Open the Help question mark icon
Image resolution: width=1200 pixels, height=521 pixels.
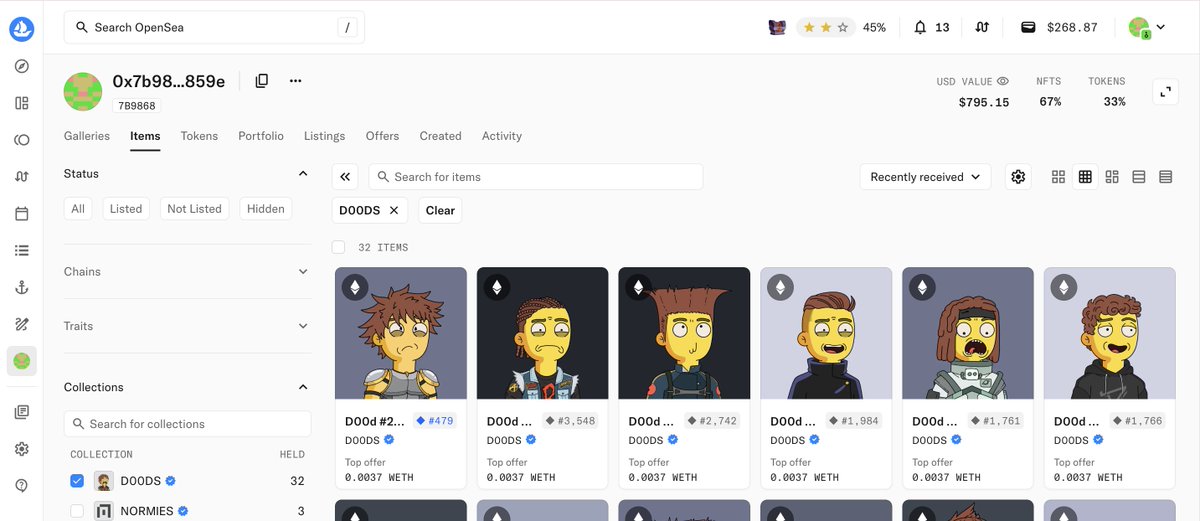(22, 486)
